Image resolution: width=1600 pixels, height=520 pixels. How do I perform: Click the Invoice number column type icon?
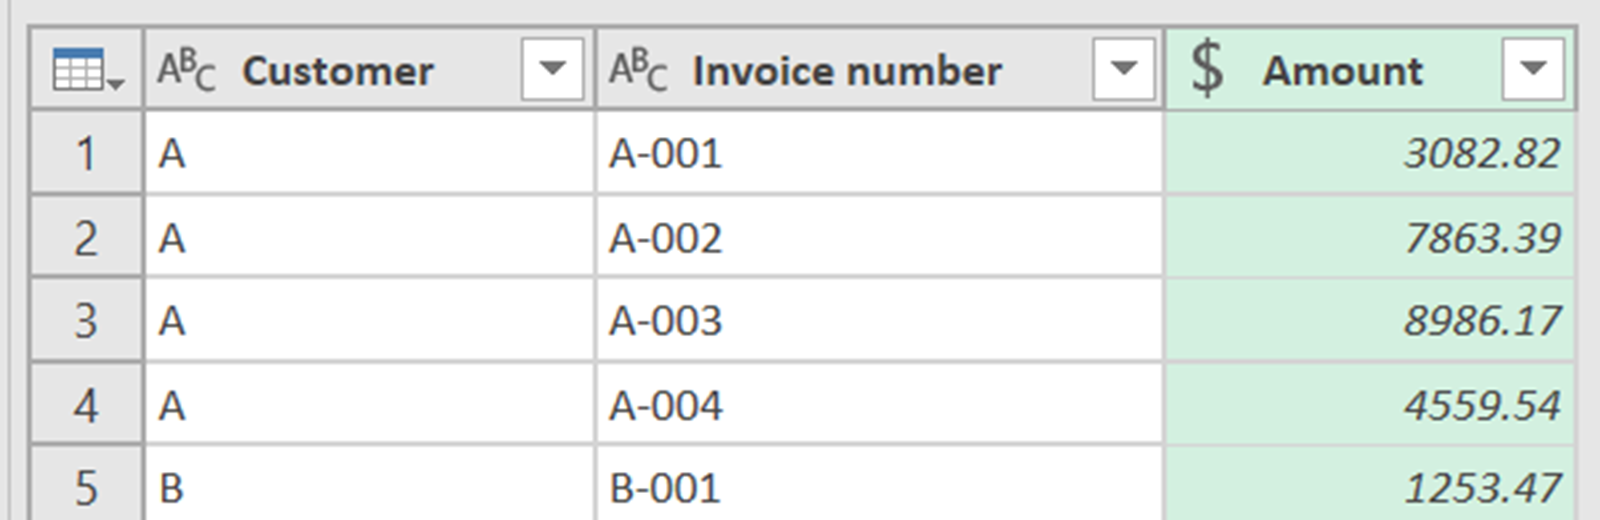pos(637,71)
